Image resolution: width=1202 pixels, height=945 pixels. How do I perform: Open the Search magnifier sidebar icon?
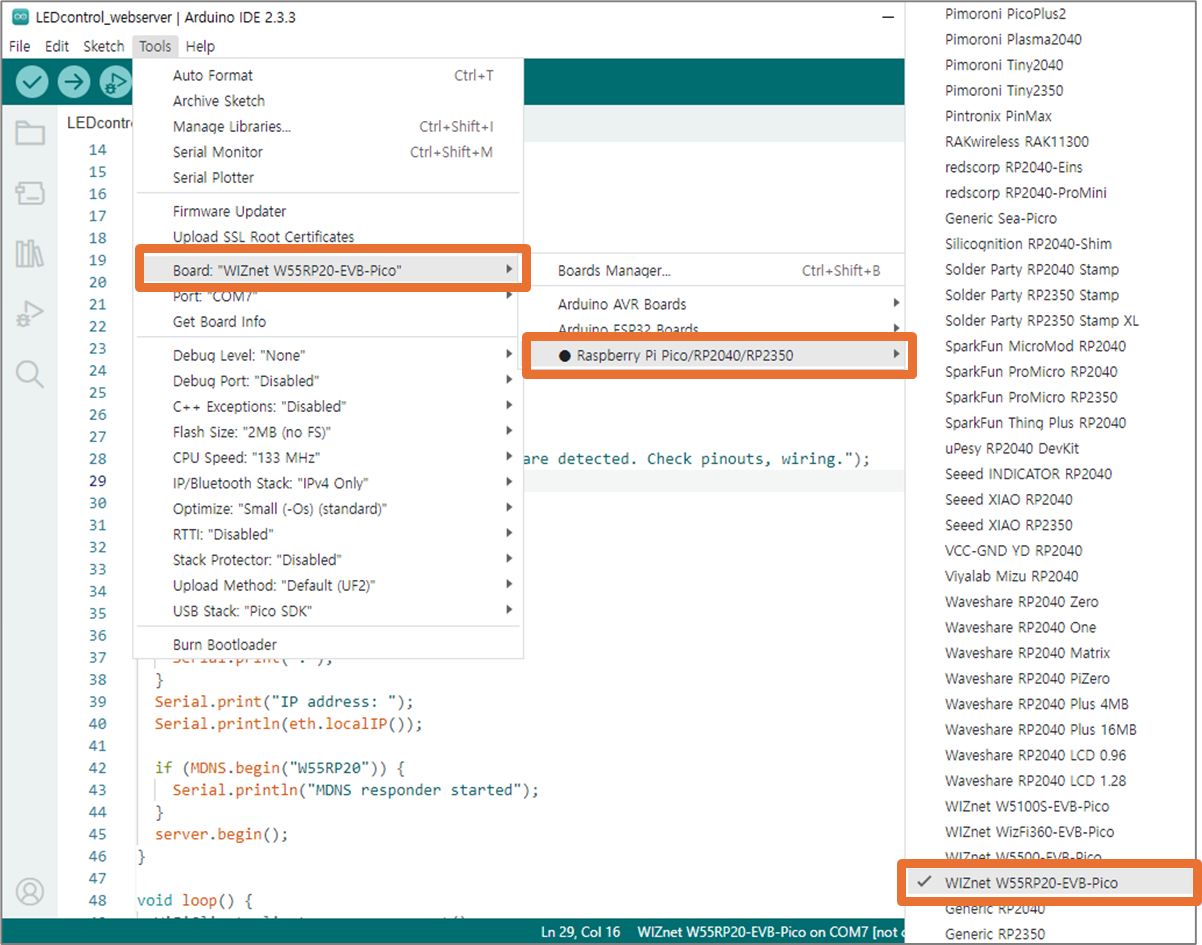click(30, 375)
